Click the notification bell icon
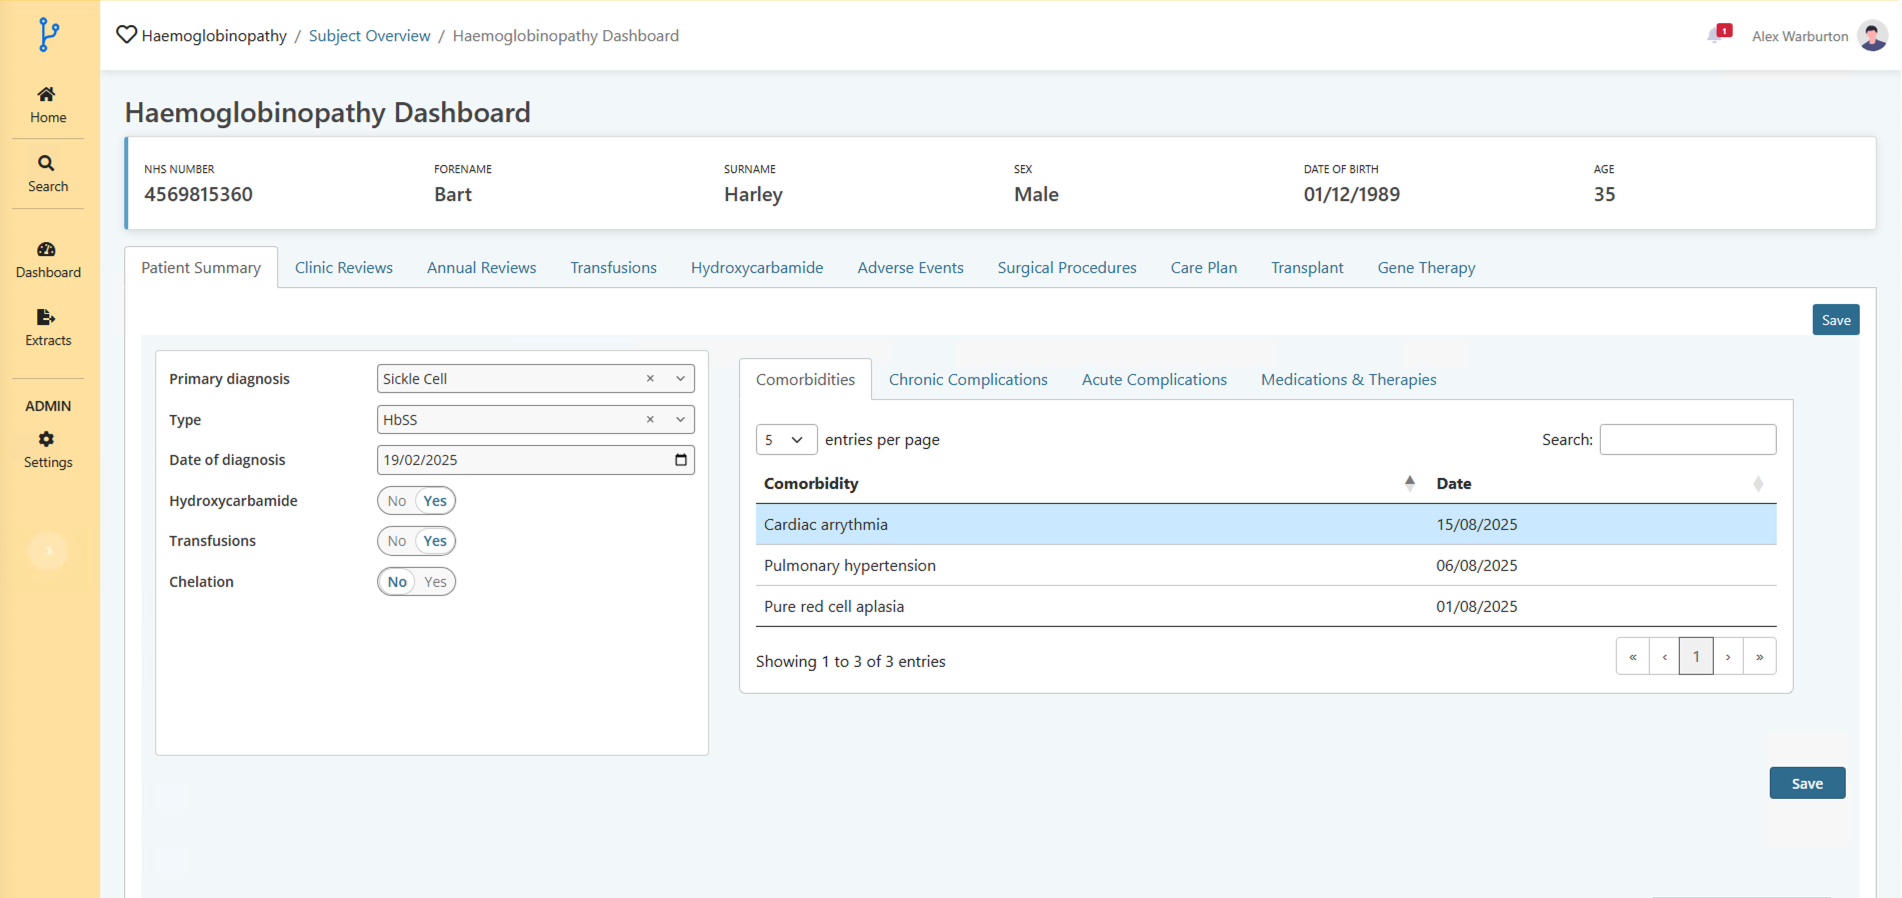The height and width of the screenshot is (898, 1902). pyautogui.click(x=1717, y=35)
